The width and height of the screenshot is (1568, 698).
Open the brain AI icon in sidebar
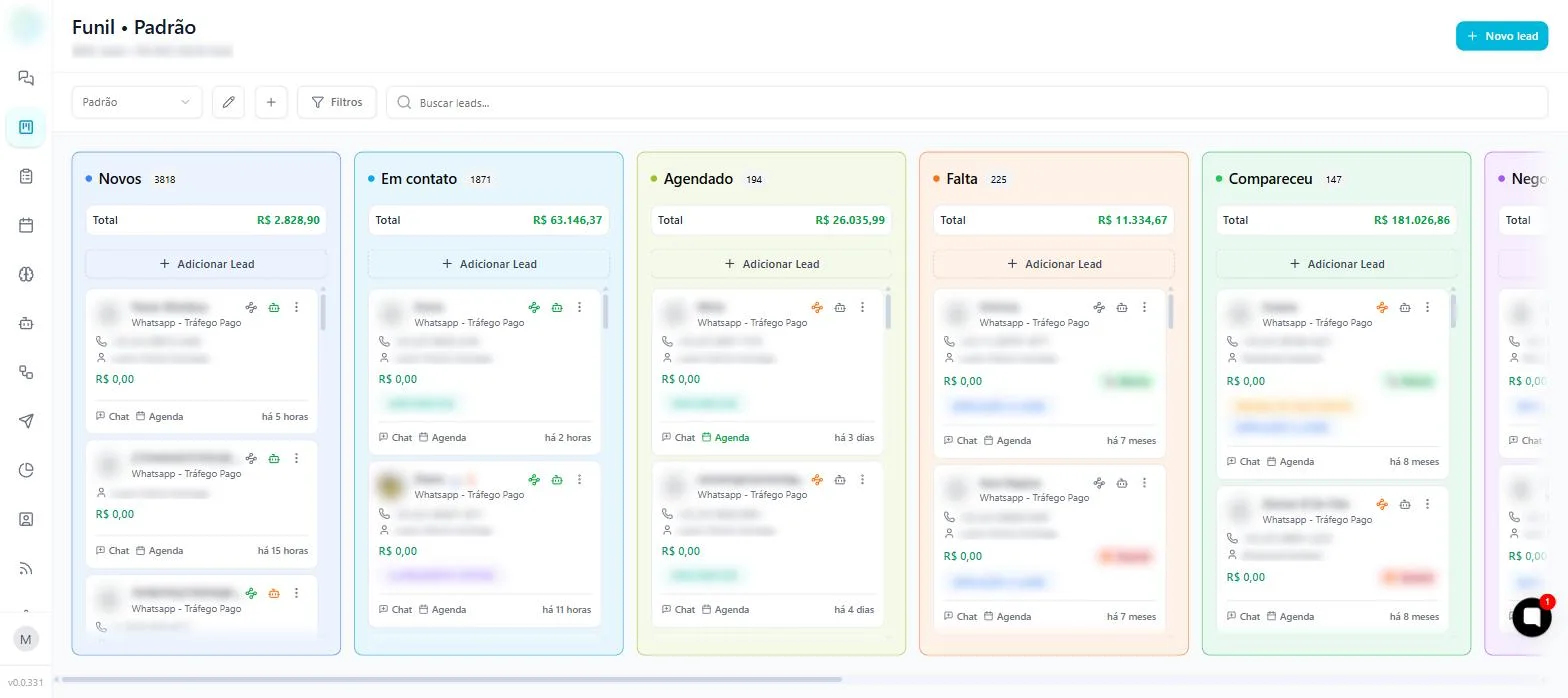(x=26, y=274)
